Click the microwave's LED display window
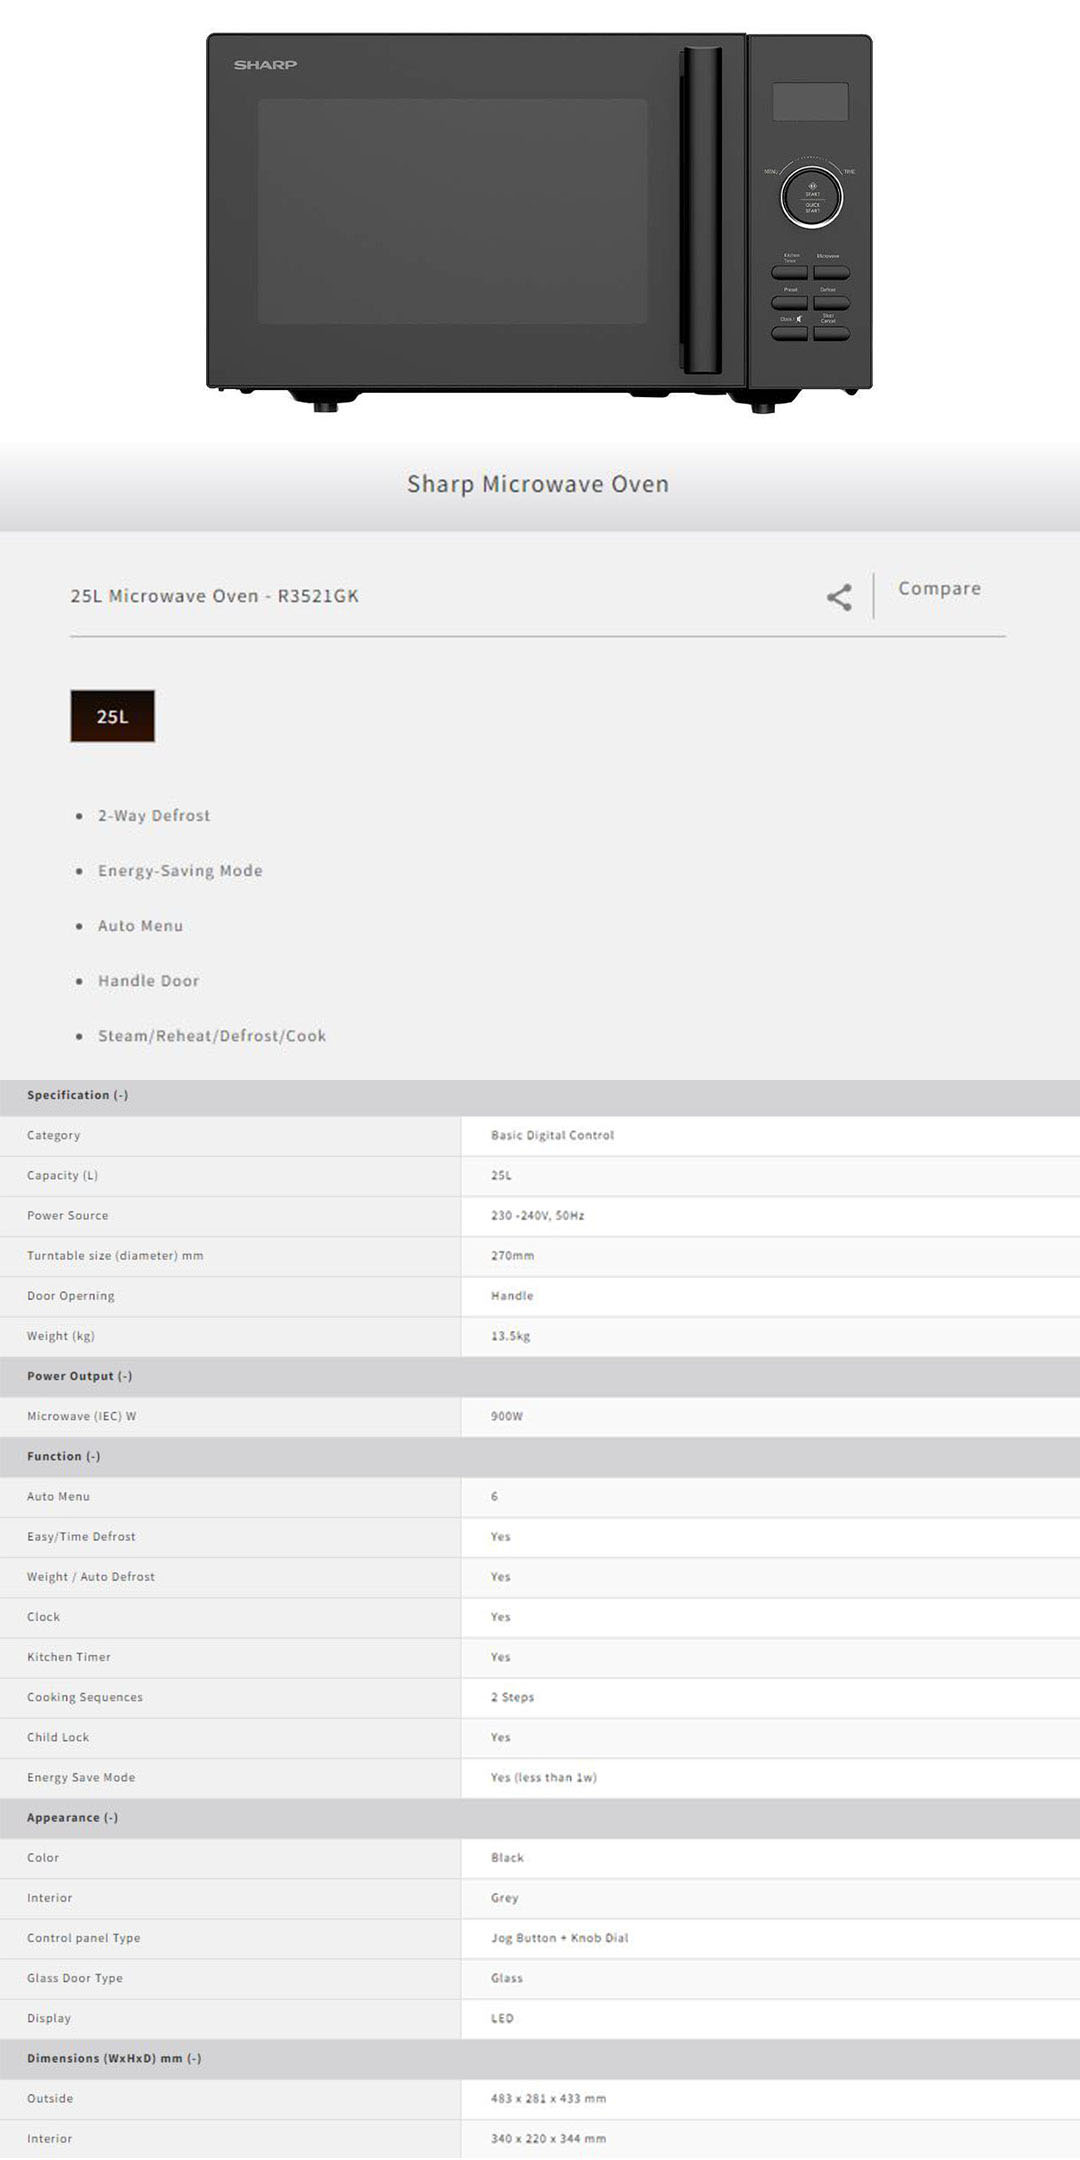This screenshot has width=1080, height=2160. click(x=810, y=102)
